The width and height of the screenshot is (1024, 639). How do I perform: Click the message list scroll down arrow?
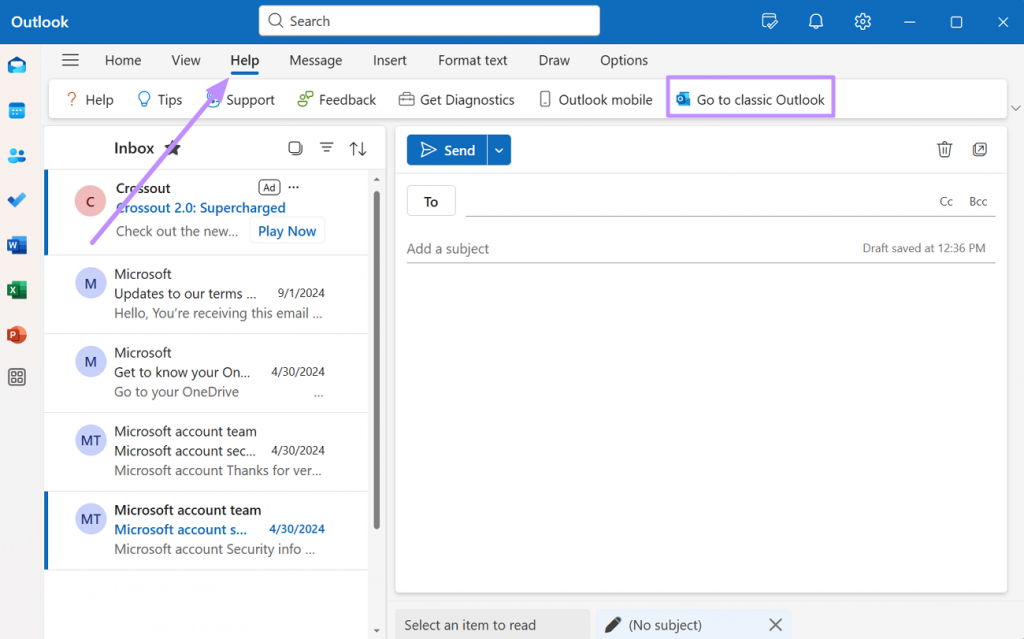click(377, 631)
